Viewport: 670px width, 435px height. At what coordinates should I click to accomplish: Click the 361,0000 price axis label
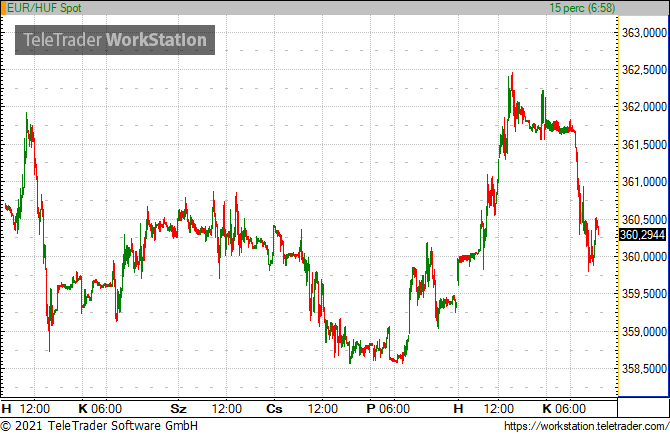click(644, 182)
